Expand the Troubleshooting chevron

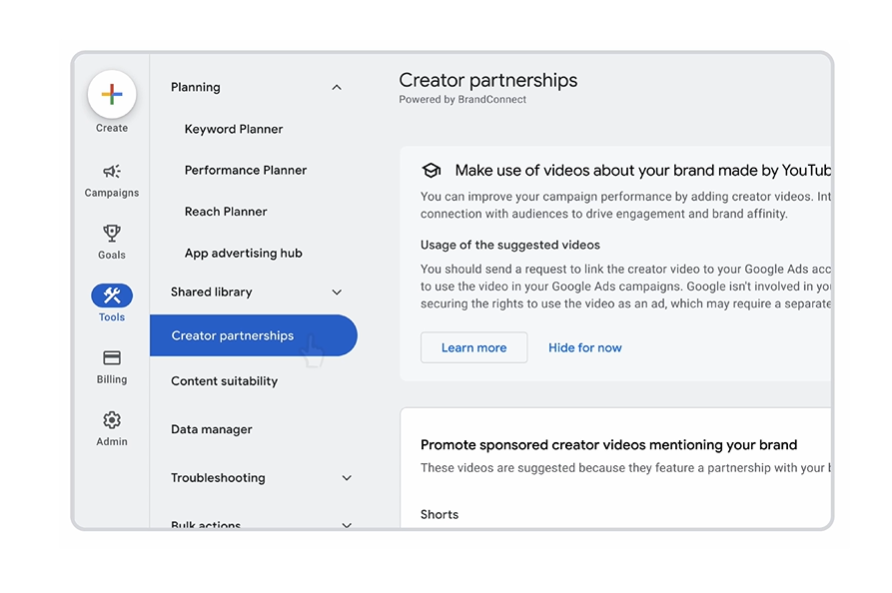click(x=346, y=478)
